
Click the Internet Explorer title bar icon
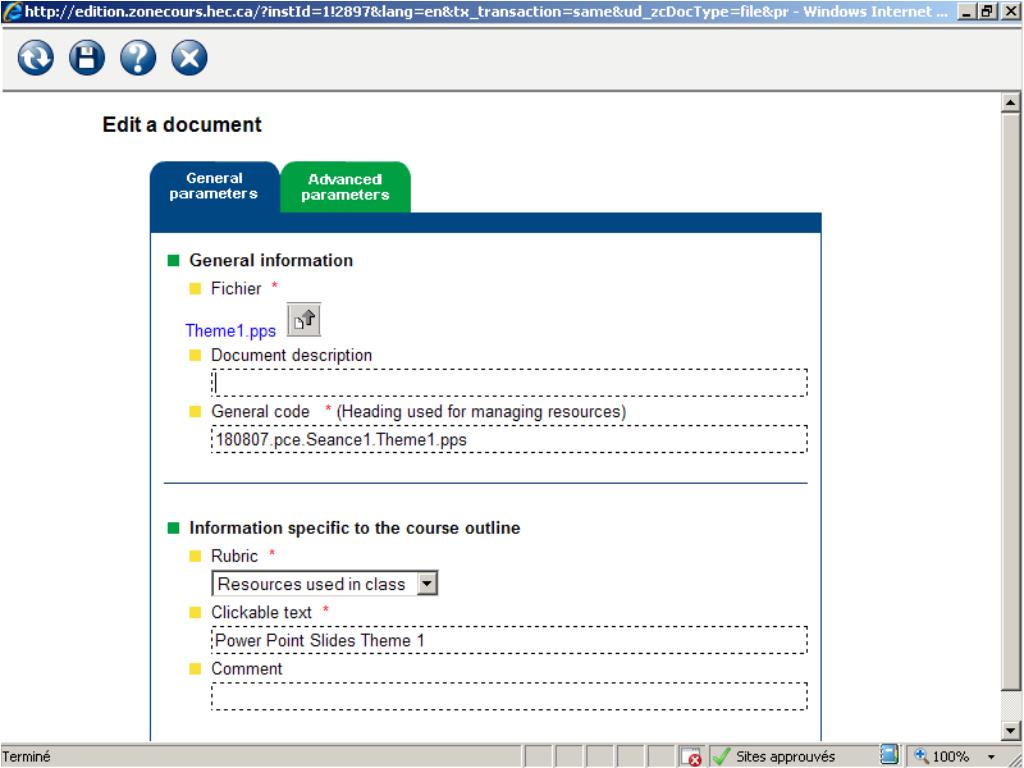coord(12,11)
